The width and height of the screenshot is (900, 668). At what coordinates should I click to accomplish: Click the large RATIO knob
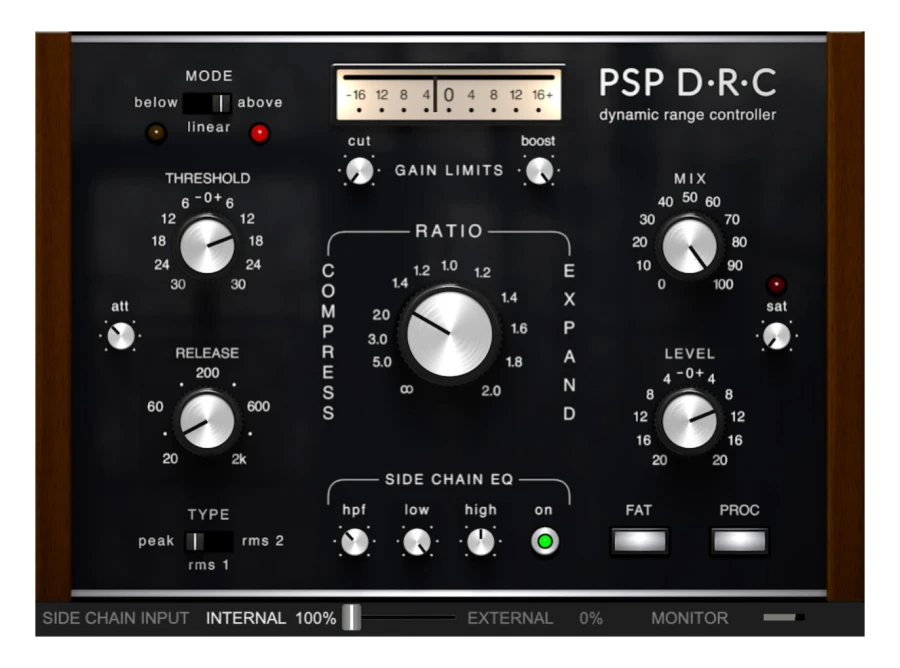(x=449, y=334)
